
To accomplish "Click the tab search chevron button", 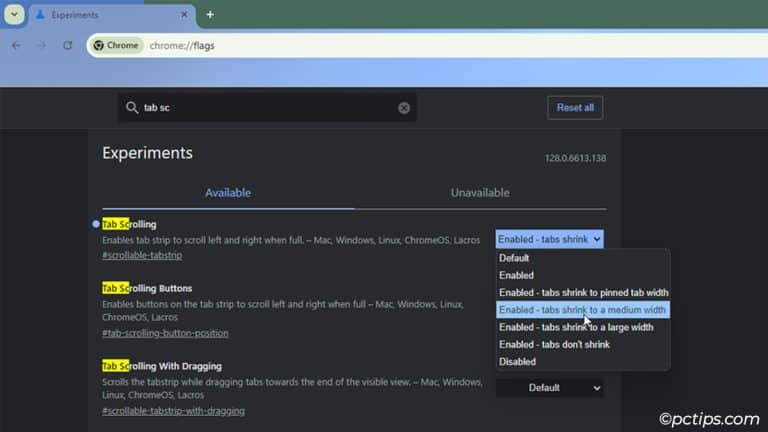I will (14, 14).
